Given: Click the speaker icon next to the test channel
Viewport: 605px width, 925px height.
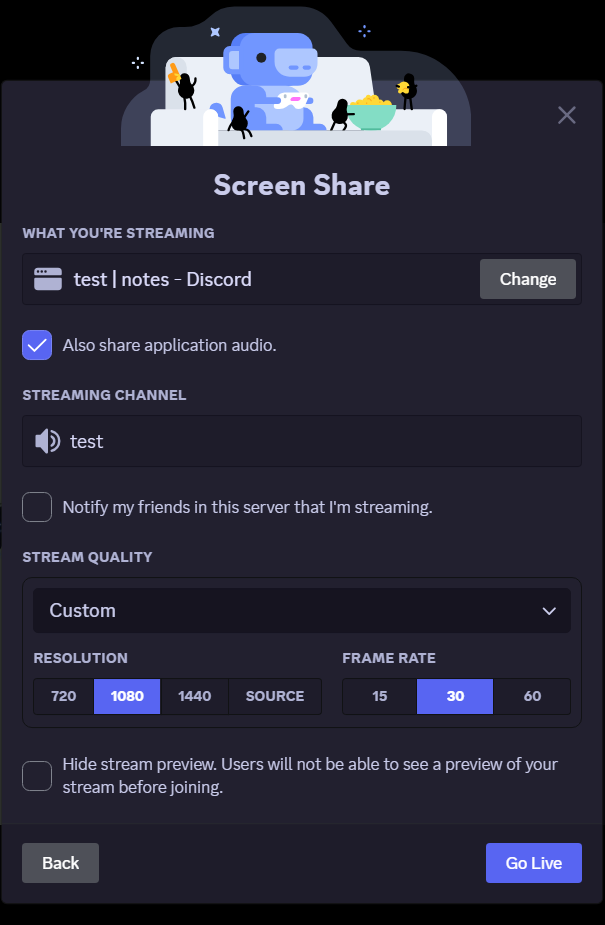Looking at the screenshot, I should [45, 440].
